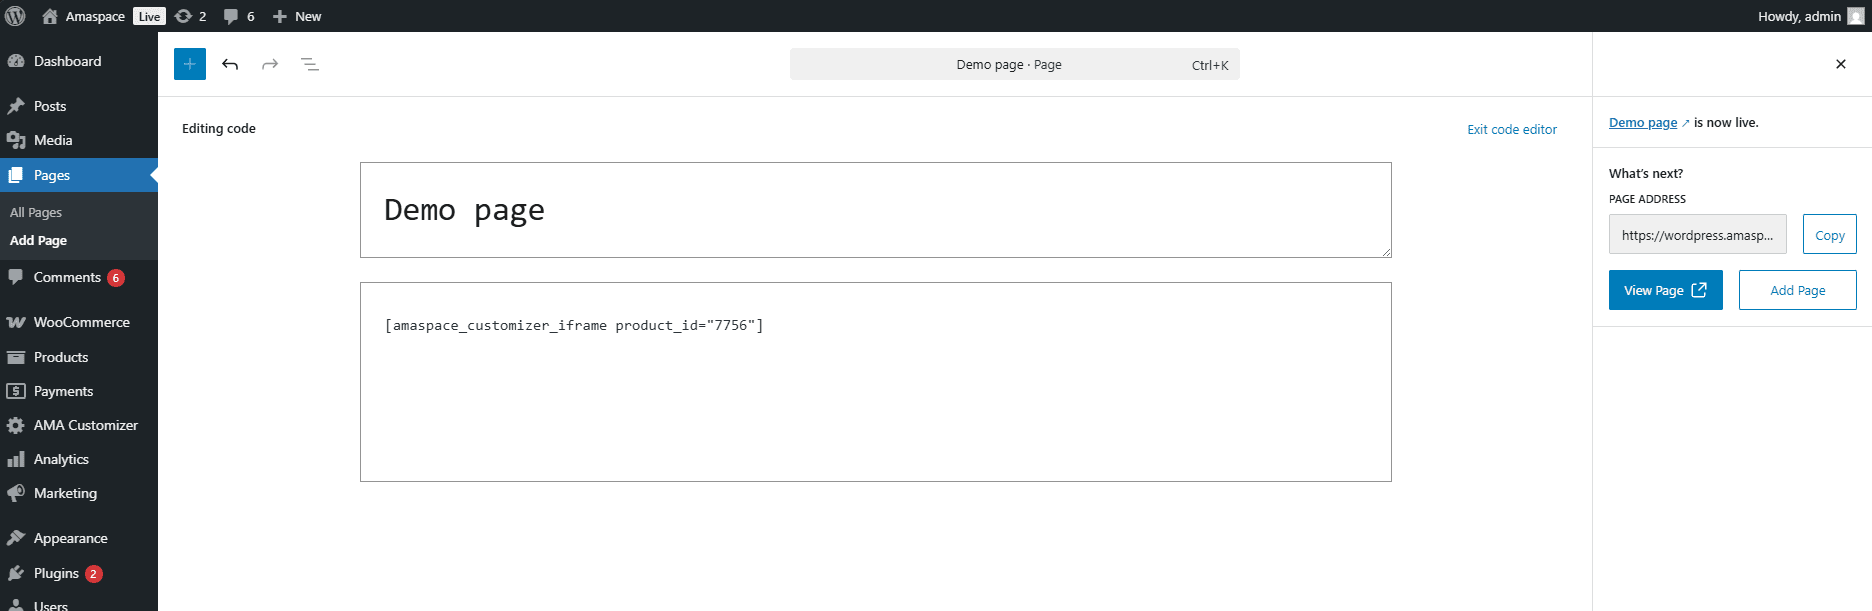Viewport: 1872px width, 611px height.
Task: Go to All Pages submenu
Action: tap(36, 212)
